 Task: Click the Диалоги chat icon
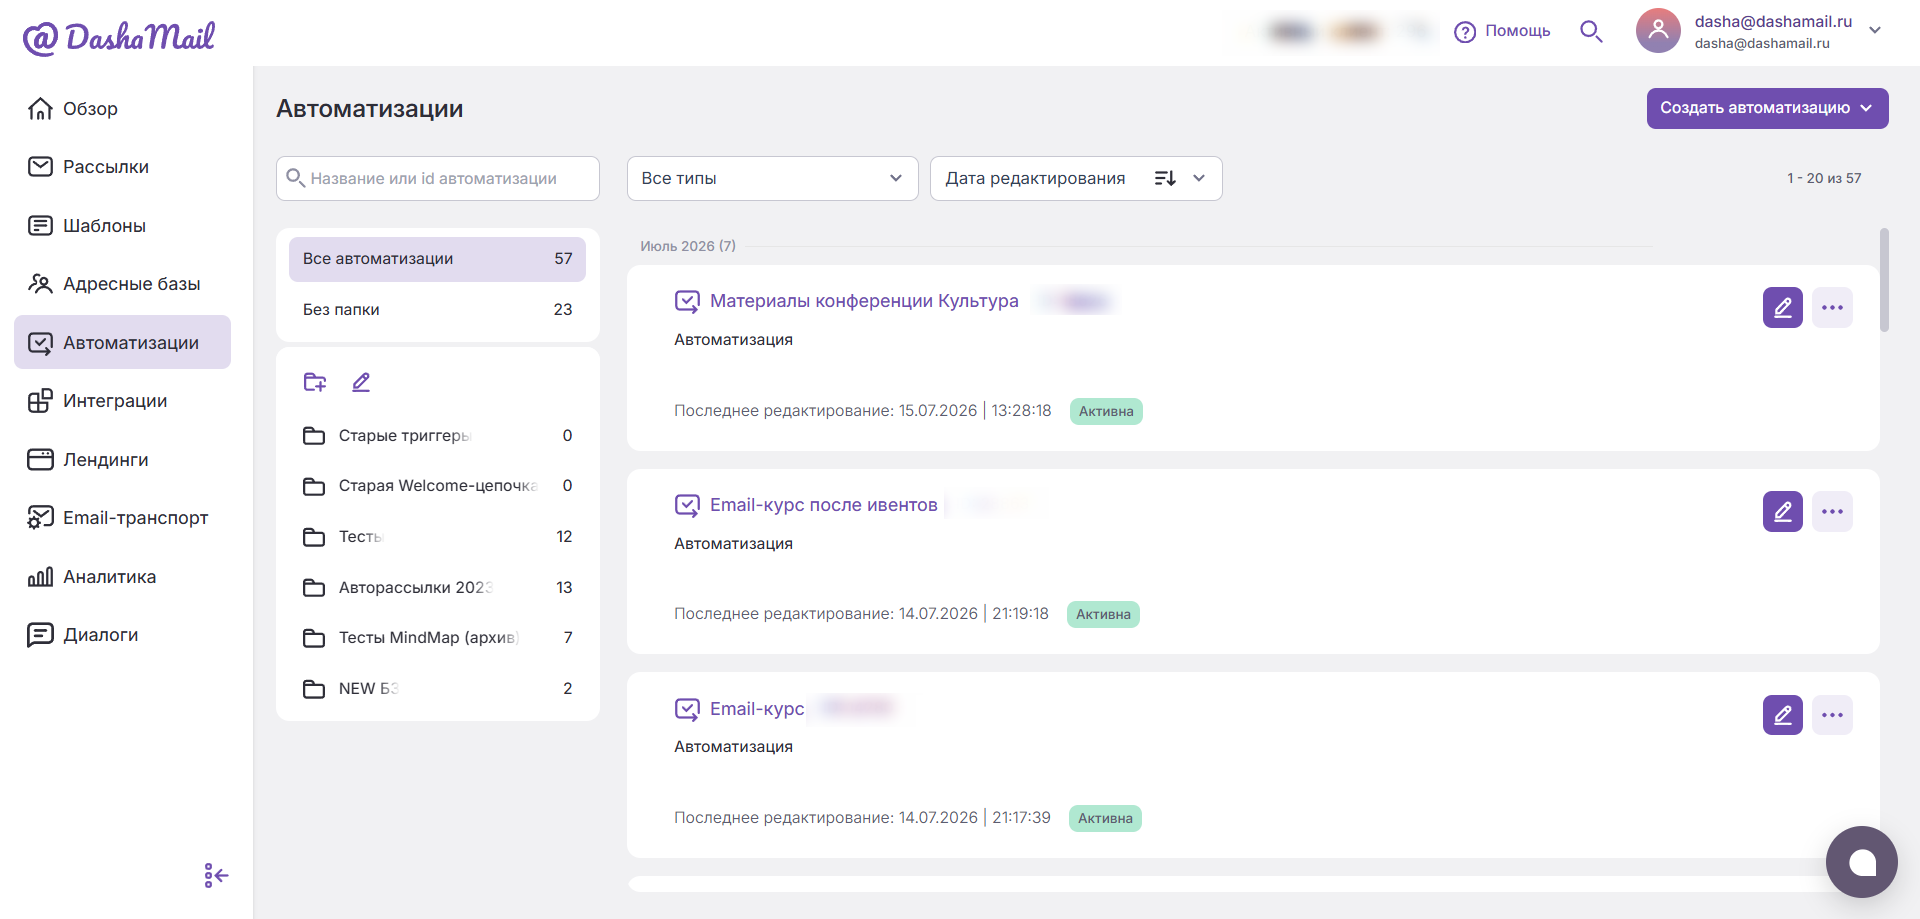[x=40, y=635]
